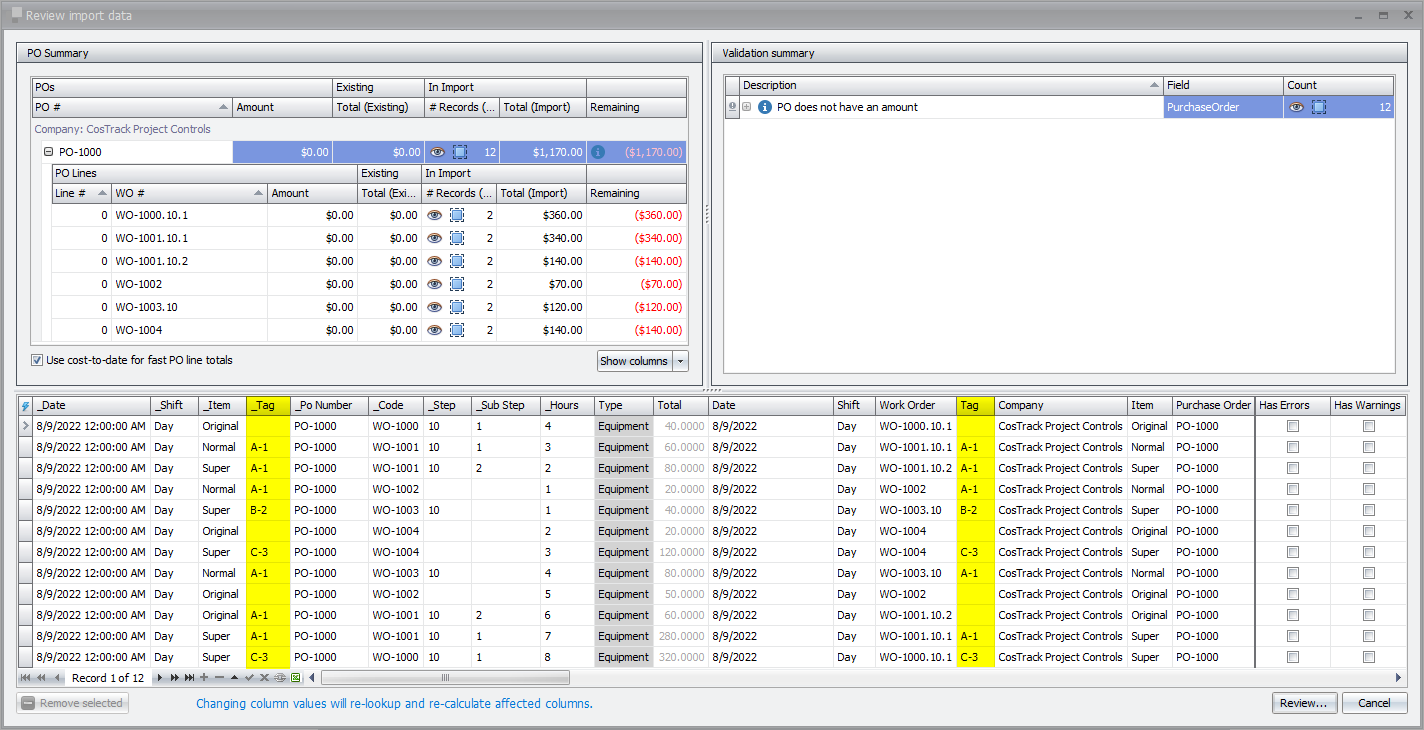Click the eye icon in the Validation summary Count cell

[1296, 107]
